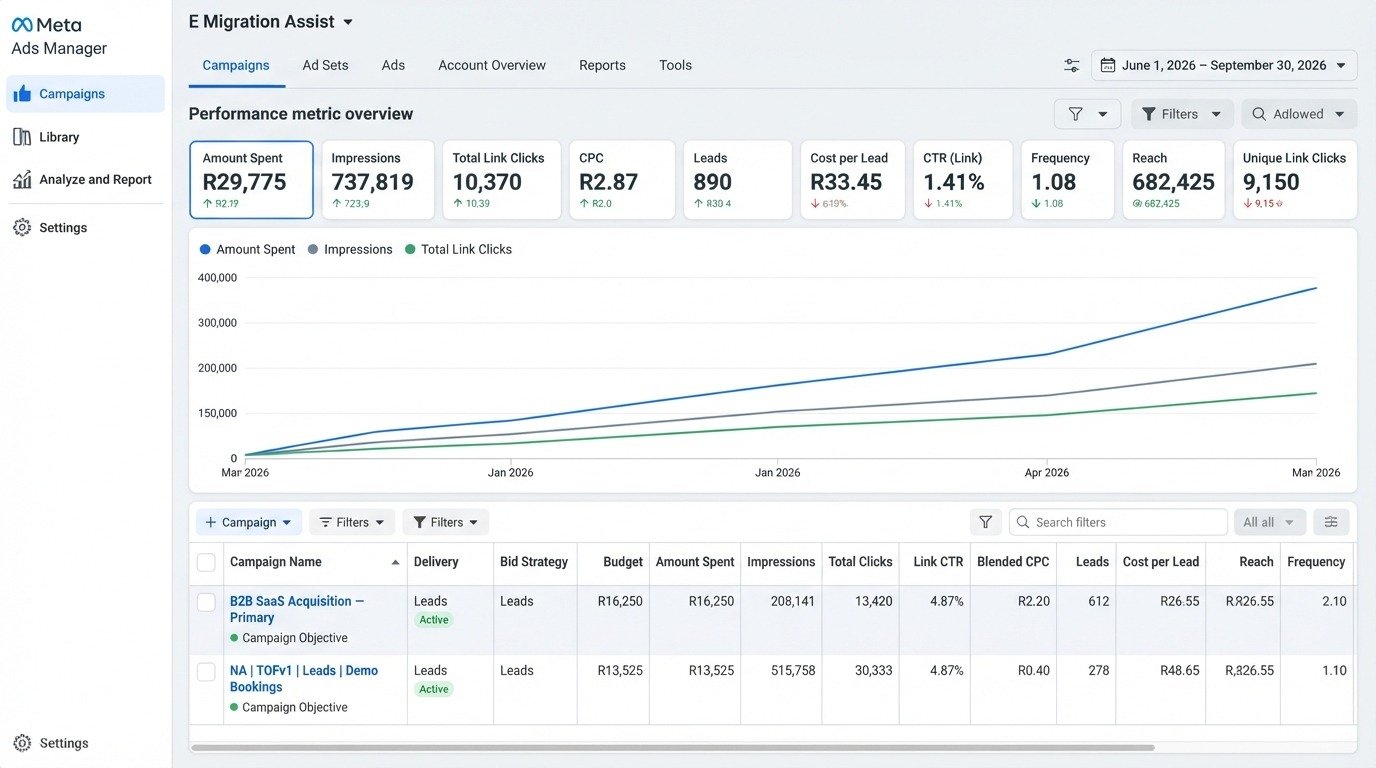Viewport: 1376px width, 768px height.
Task: Expand the + Campaign dropdown button
Action: pyautogui.click(x=248, y=522)
